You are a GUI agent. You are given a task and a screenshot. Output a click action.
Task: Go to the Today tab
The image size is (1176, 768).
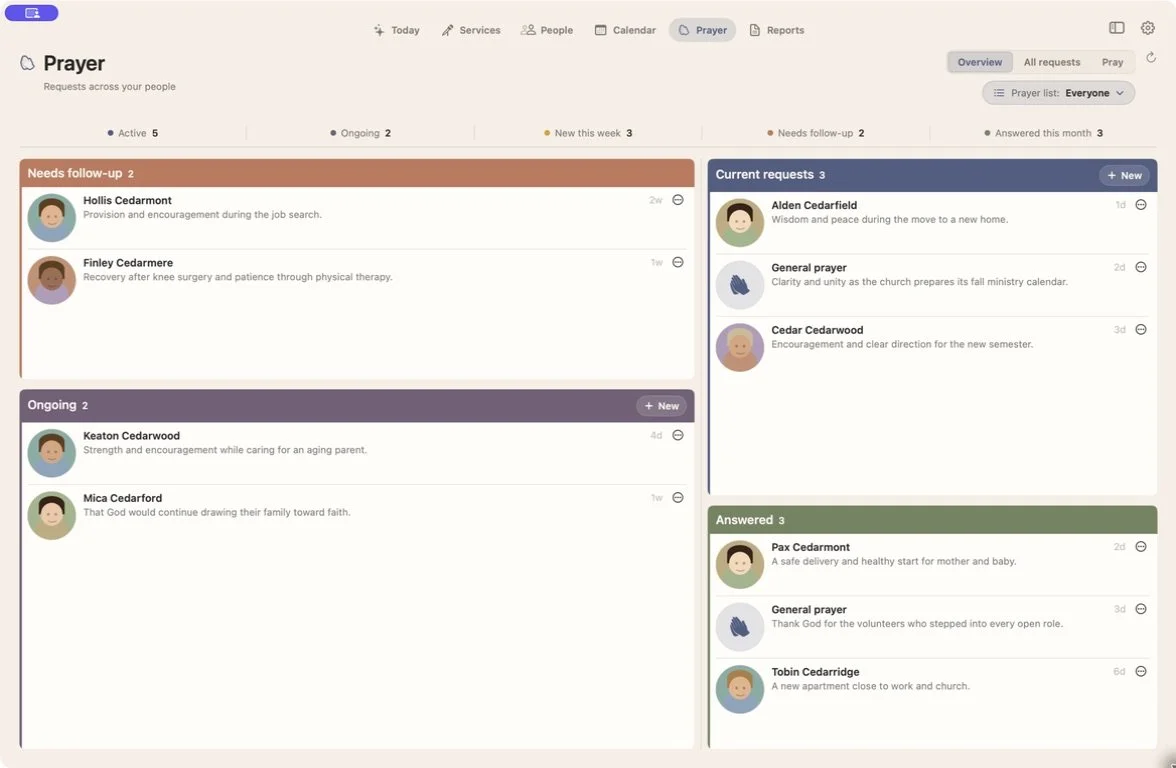click(x=397, y=30)
